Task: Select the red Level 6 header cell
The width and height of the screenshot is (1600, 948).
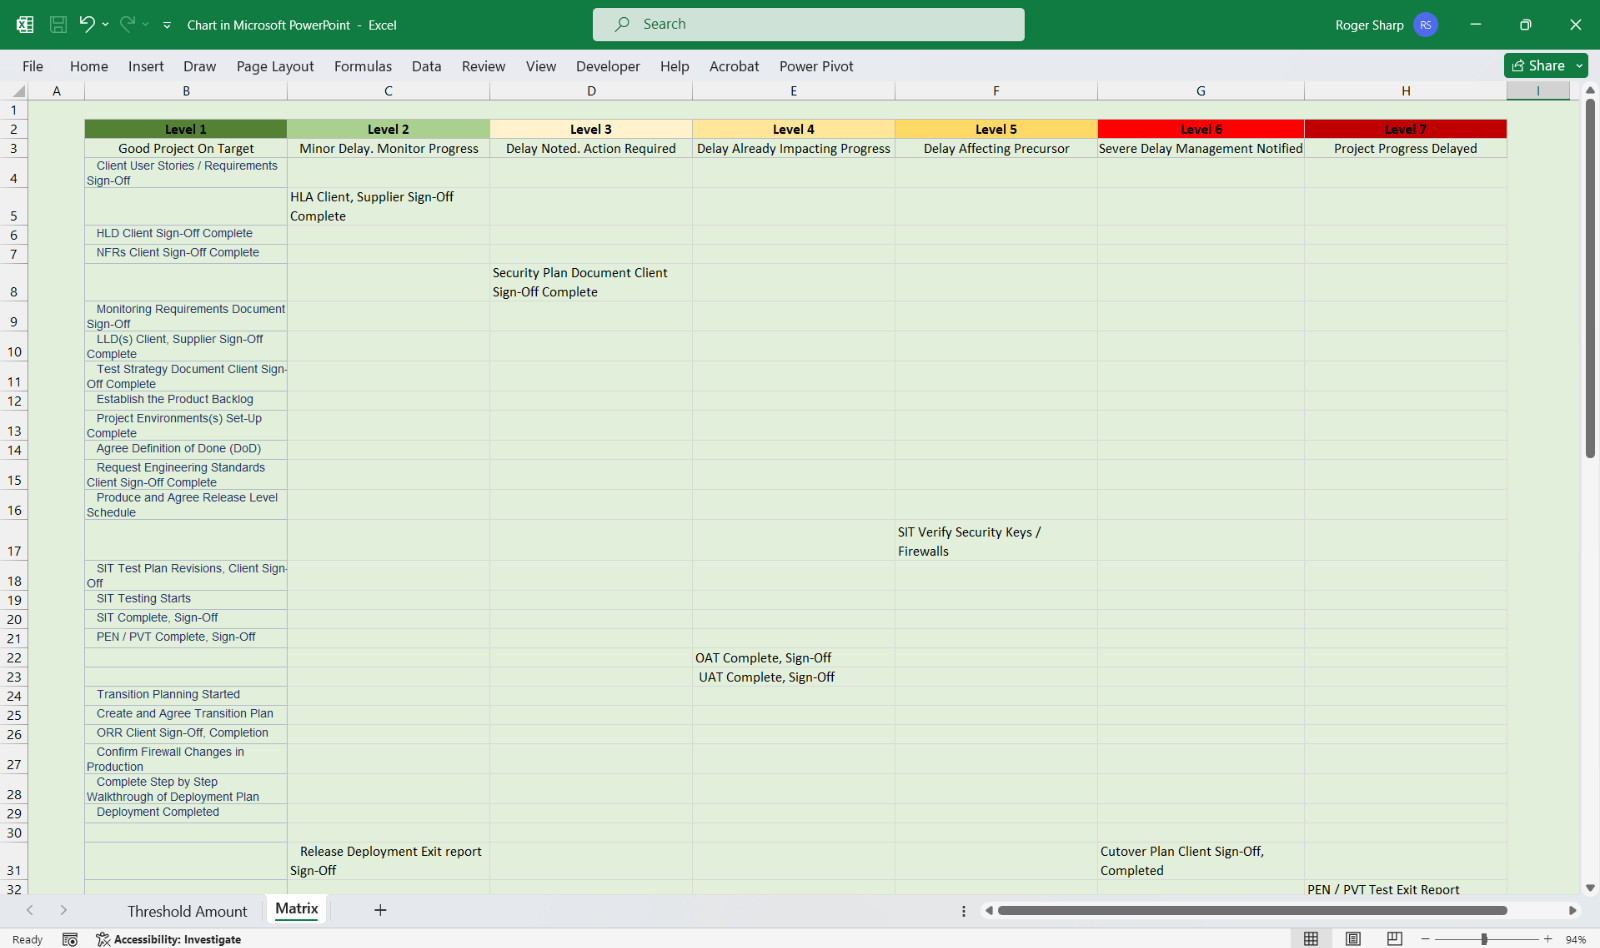Action: click(x=1200, y=129)
